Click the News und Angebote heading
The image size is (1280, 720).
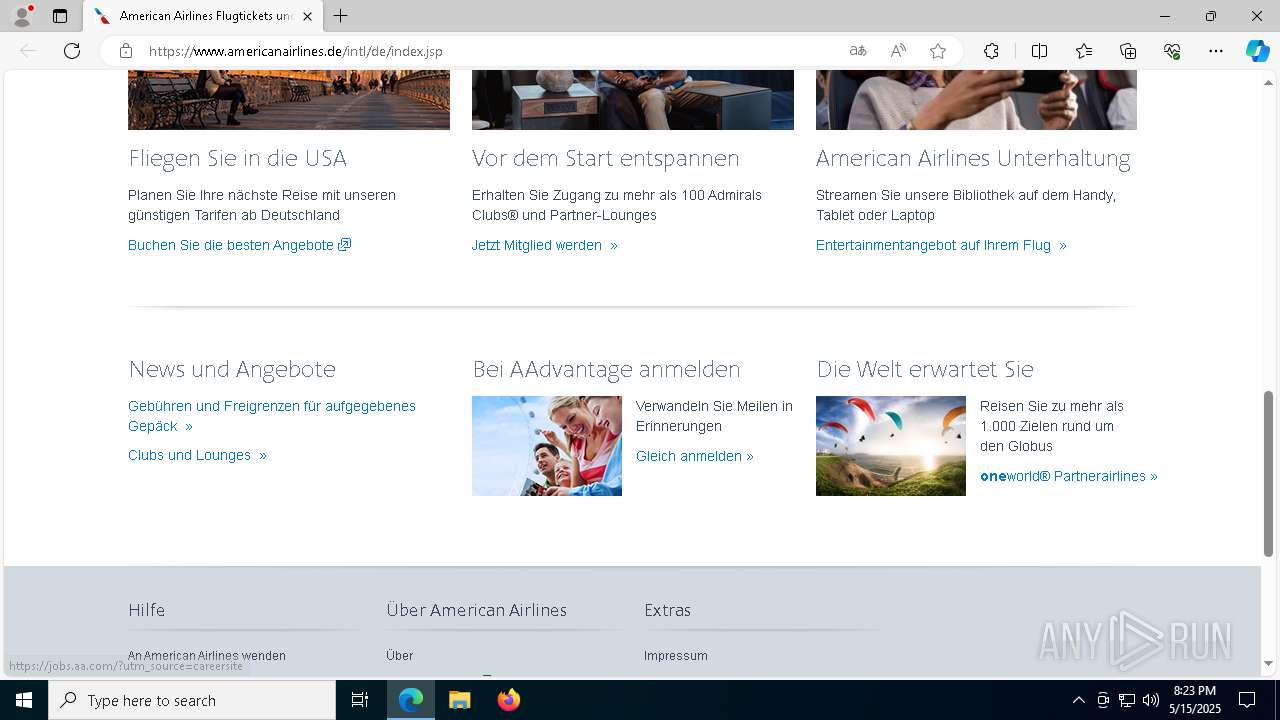(232, 369)
